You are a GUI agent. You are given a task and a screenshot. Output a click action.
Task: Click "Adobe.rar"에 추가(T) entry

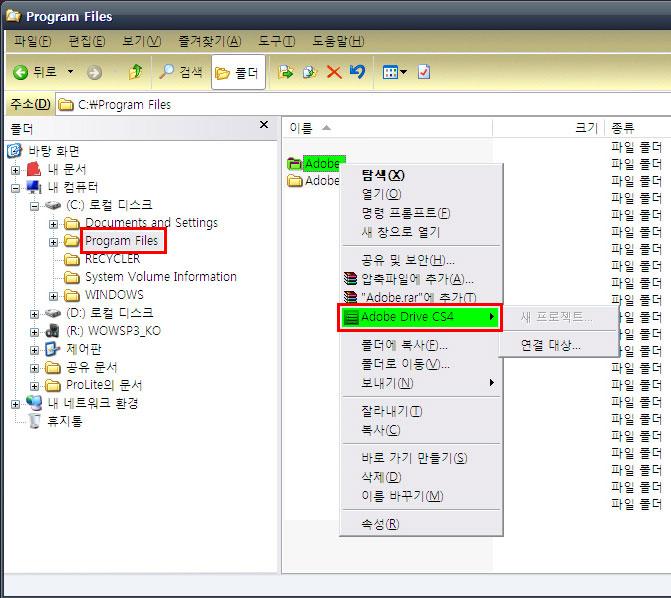tap(421, 297)
